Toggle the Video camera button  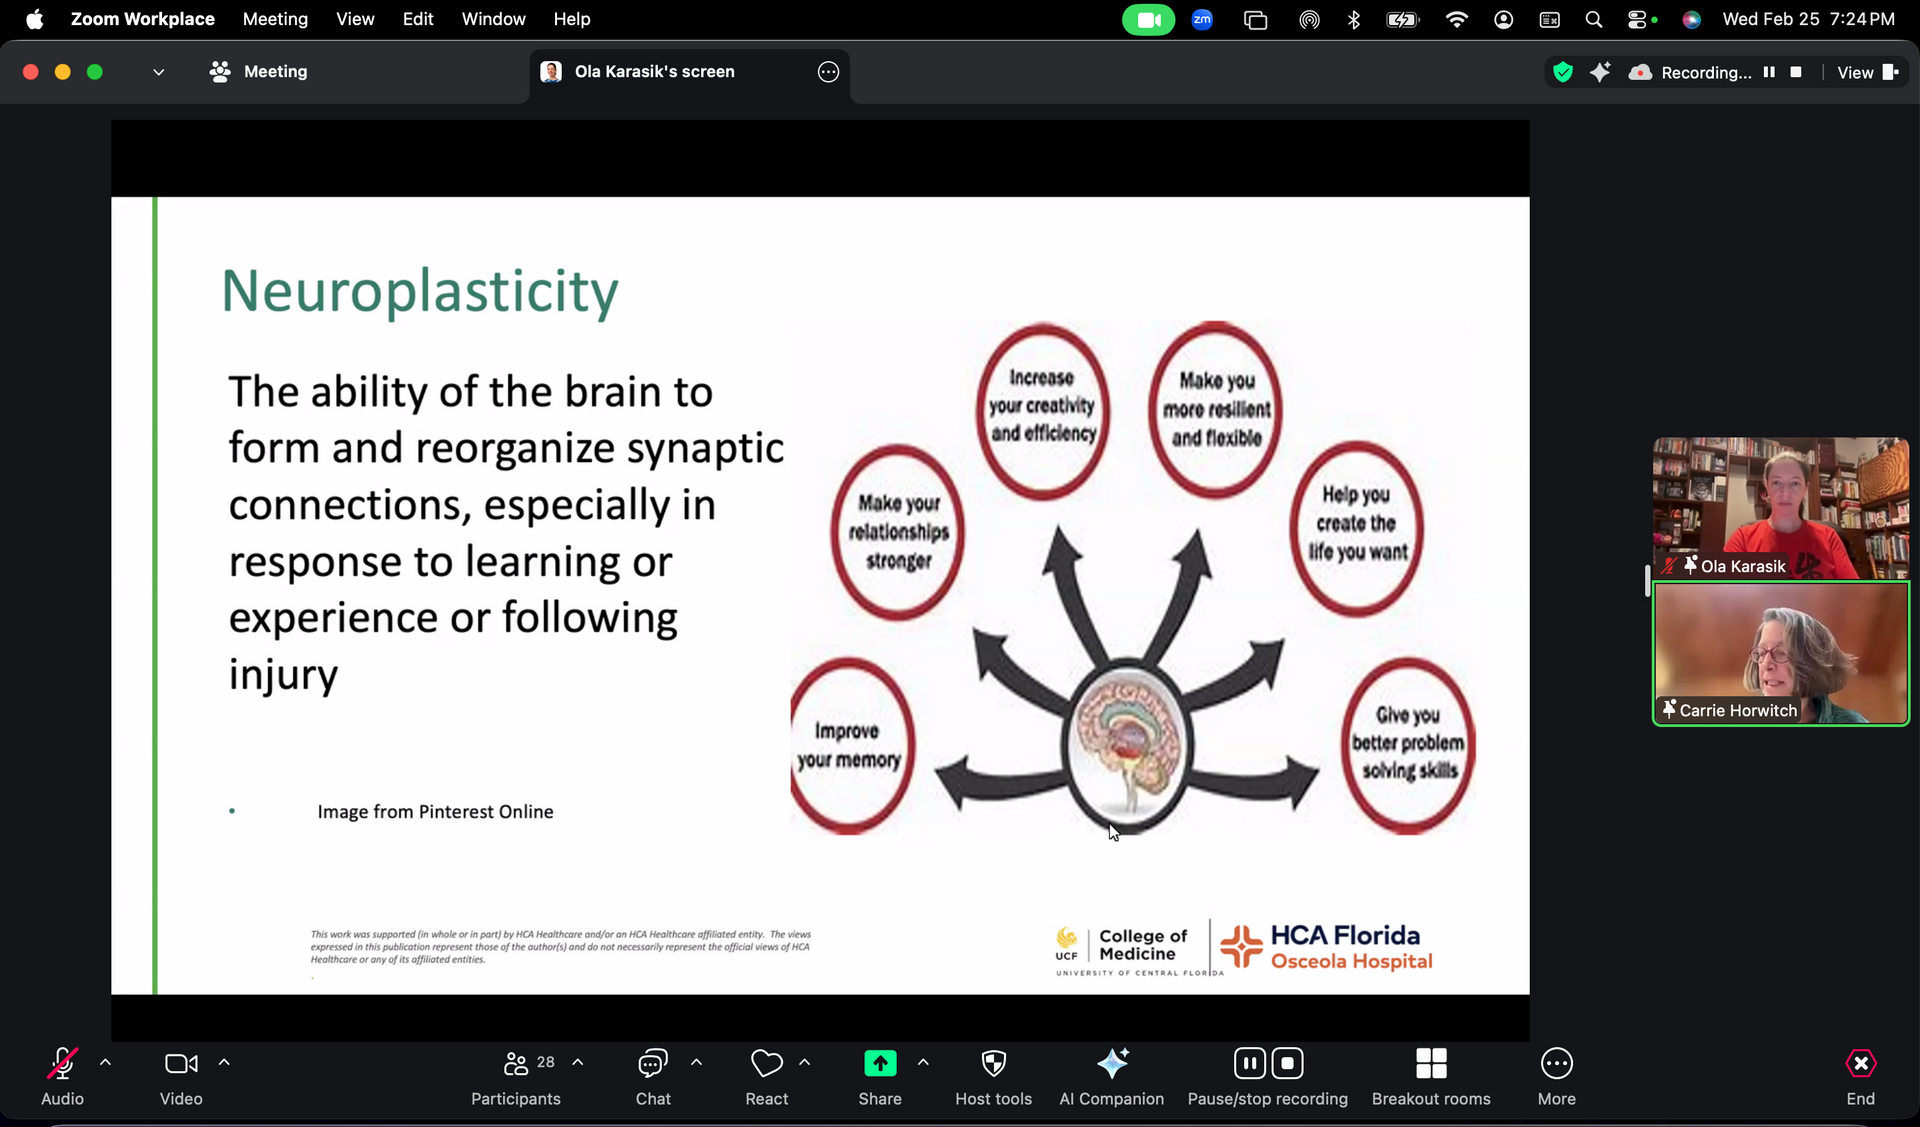click(x=181, y=1076)
